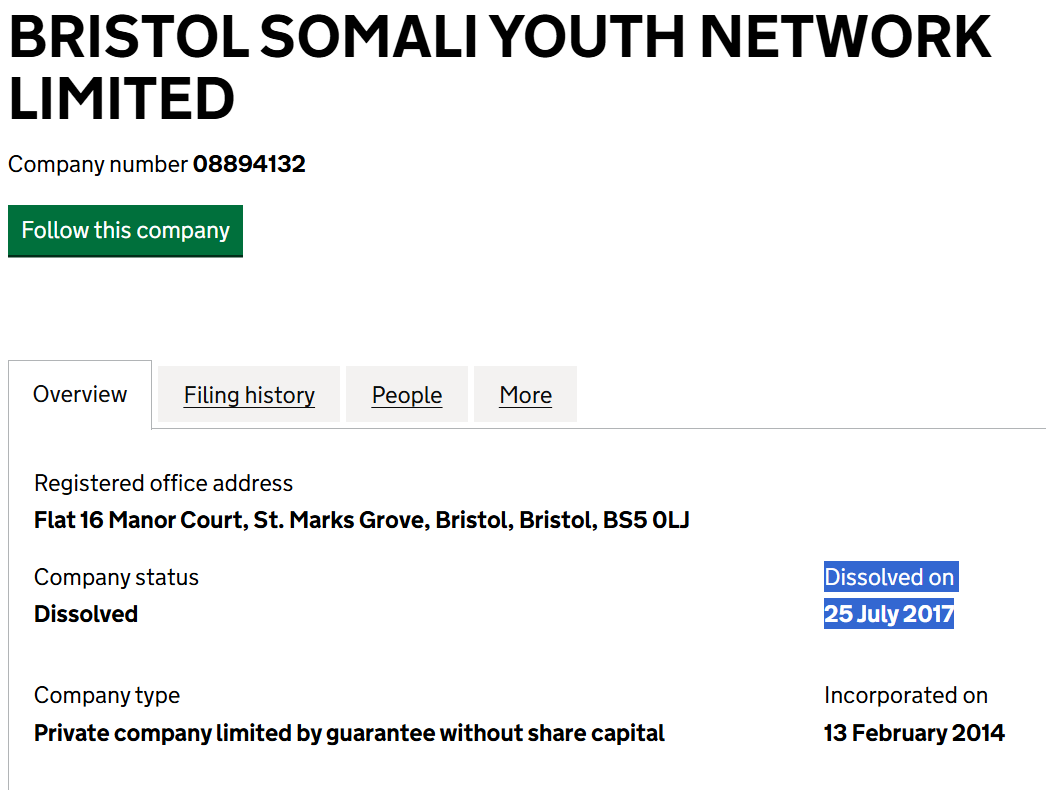Click the Company status label
The width and height of the screenshot is (1046, 790).
tap(116, 577)
